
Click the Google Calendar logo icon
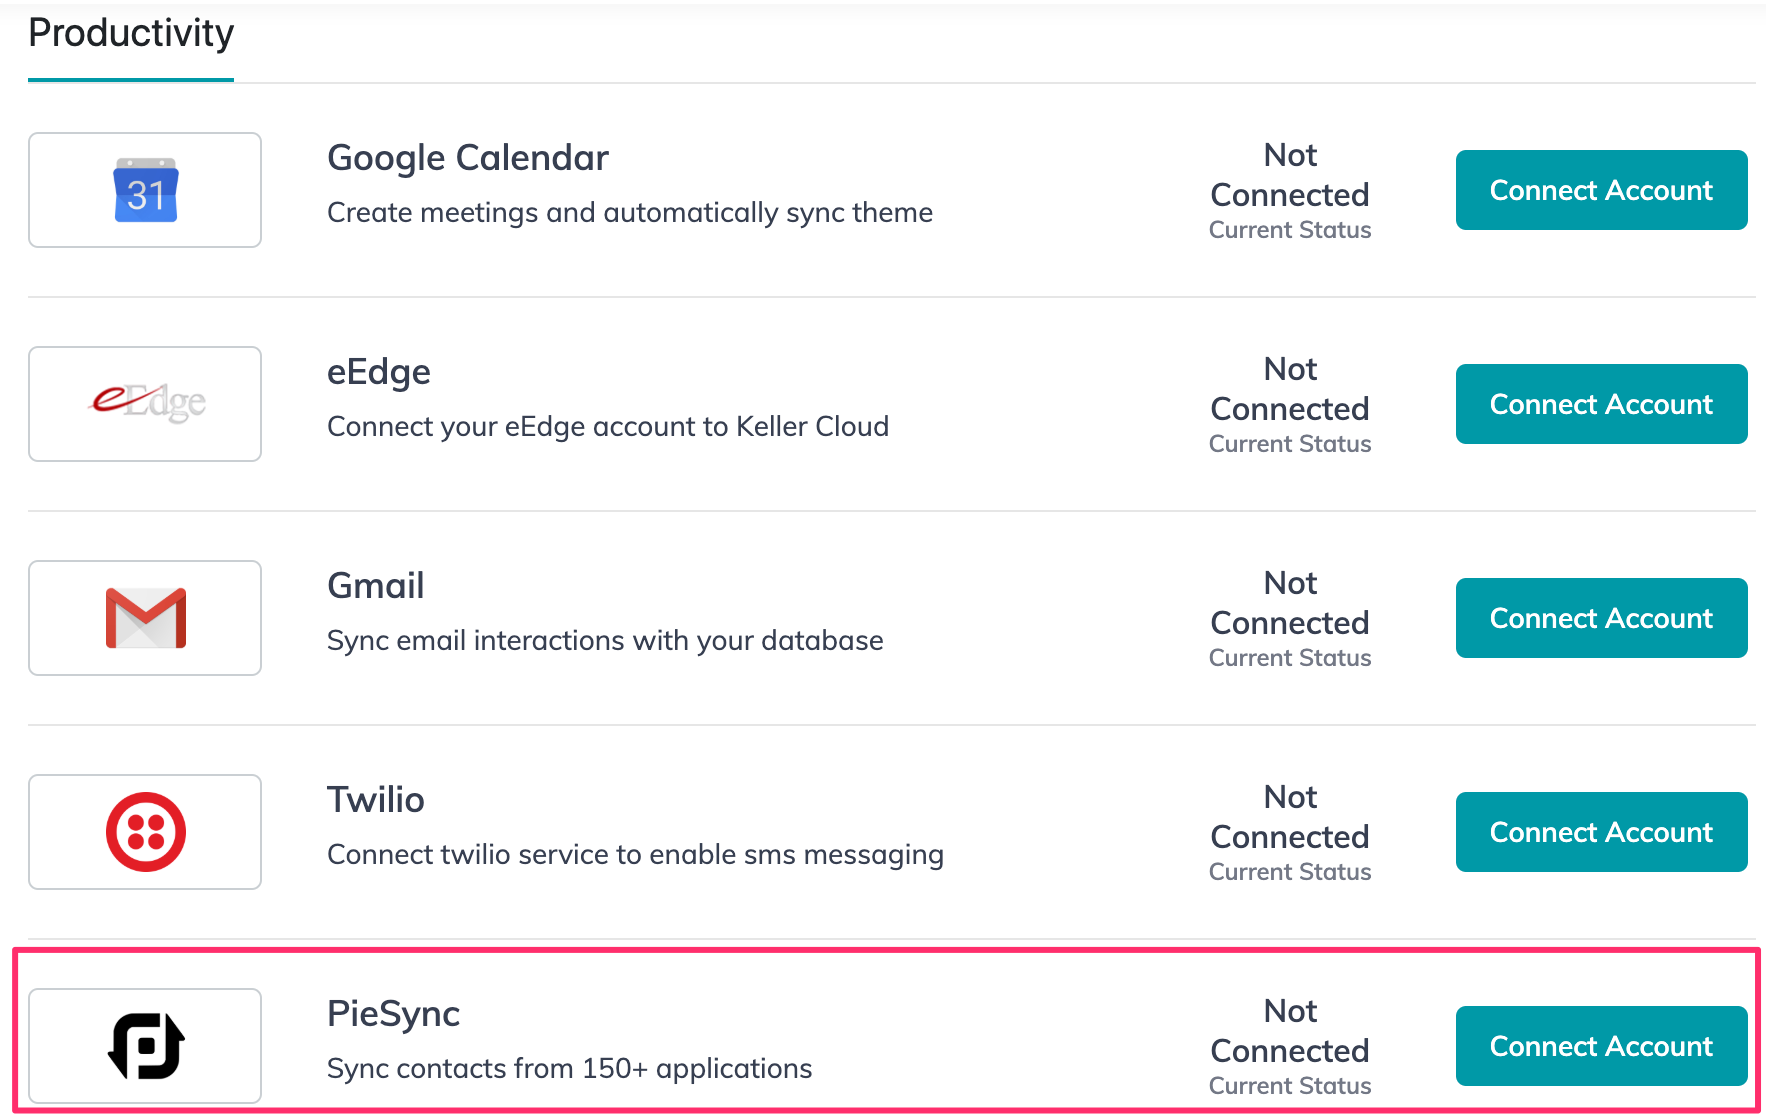pyautogui.click(x=145, y=190)
